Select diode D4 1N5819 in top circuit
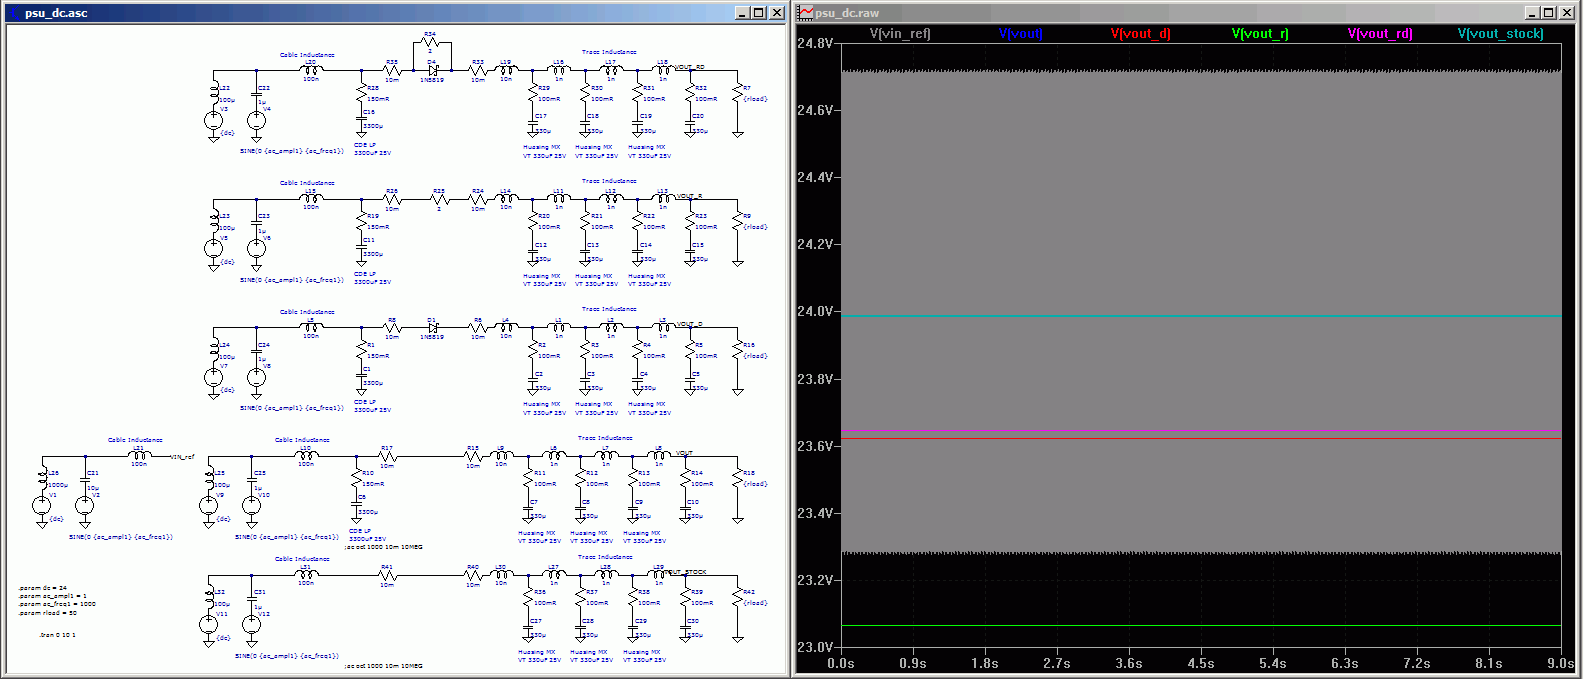The image size is (1584, 679). pyautogui.click(x=433, y=70)
